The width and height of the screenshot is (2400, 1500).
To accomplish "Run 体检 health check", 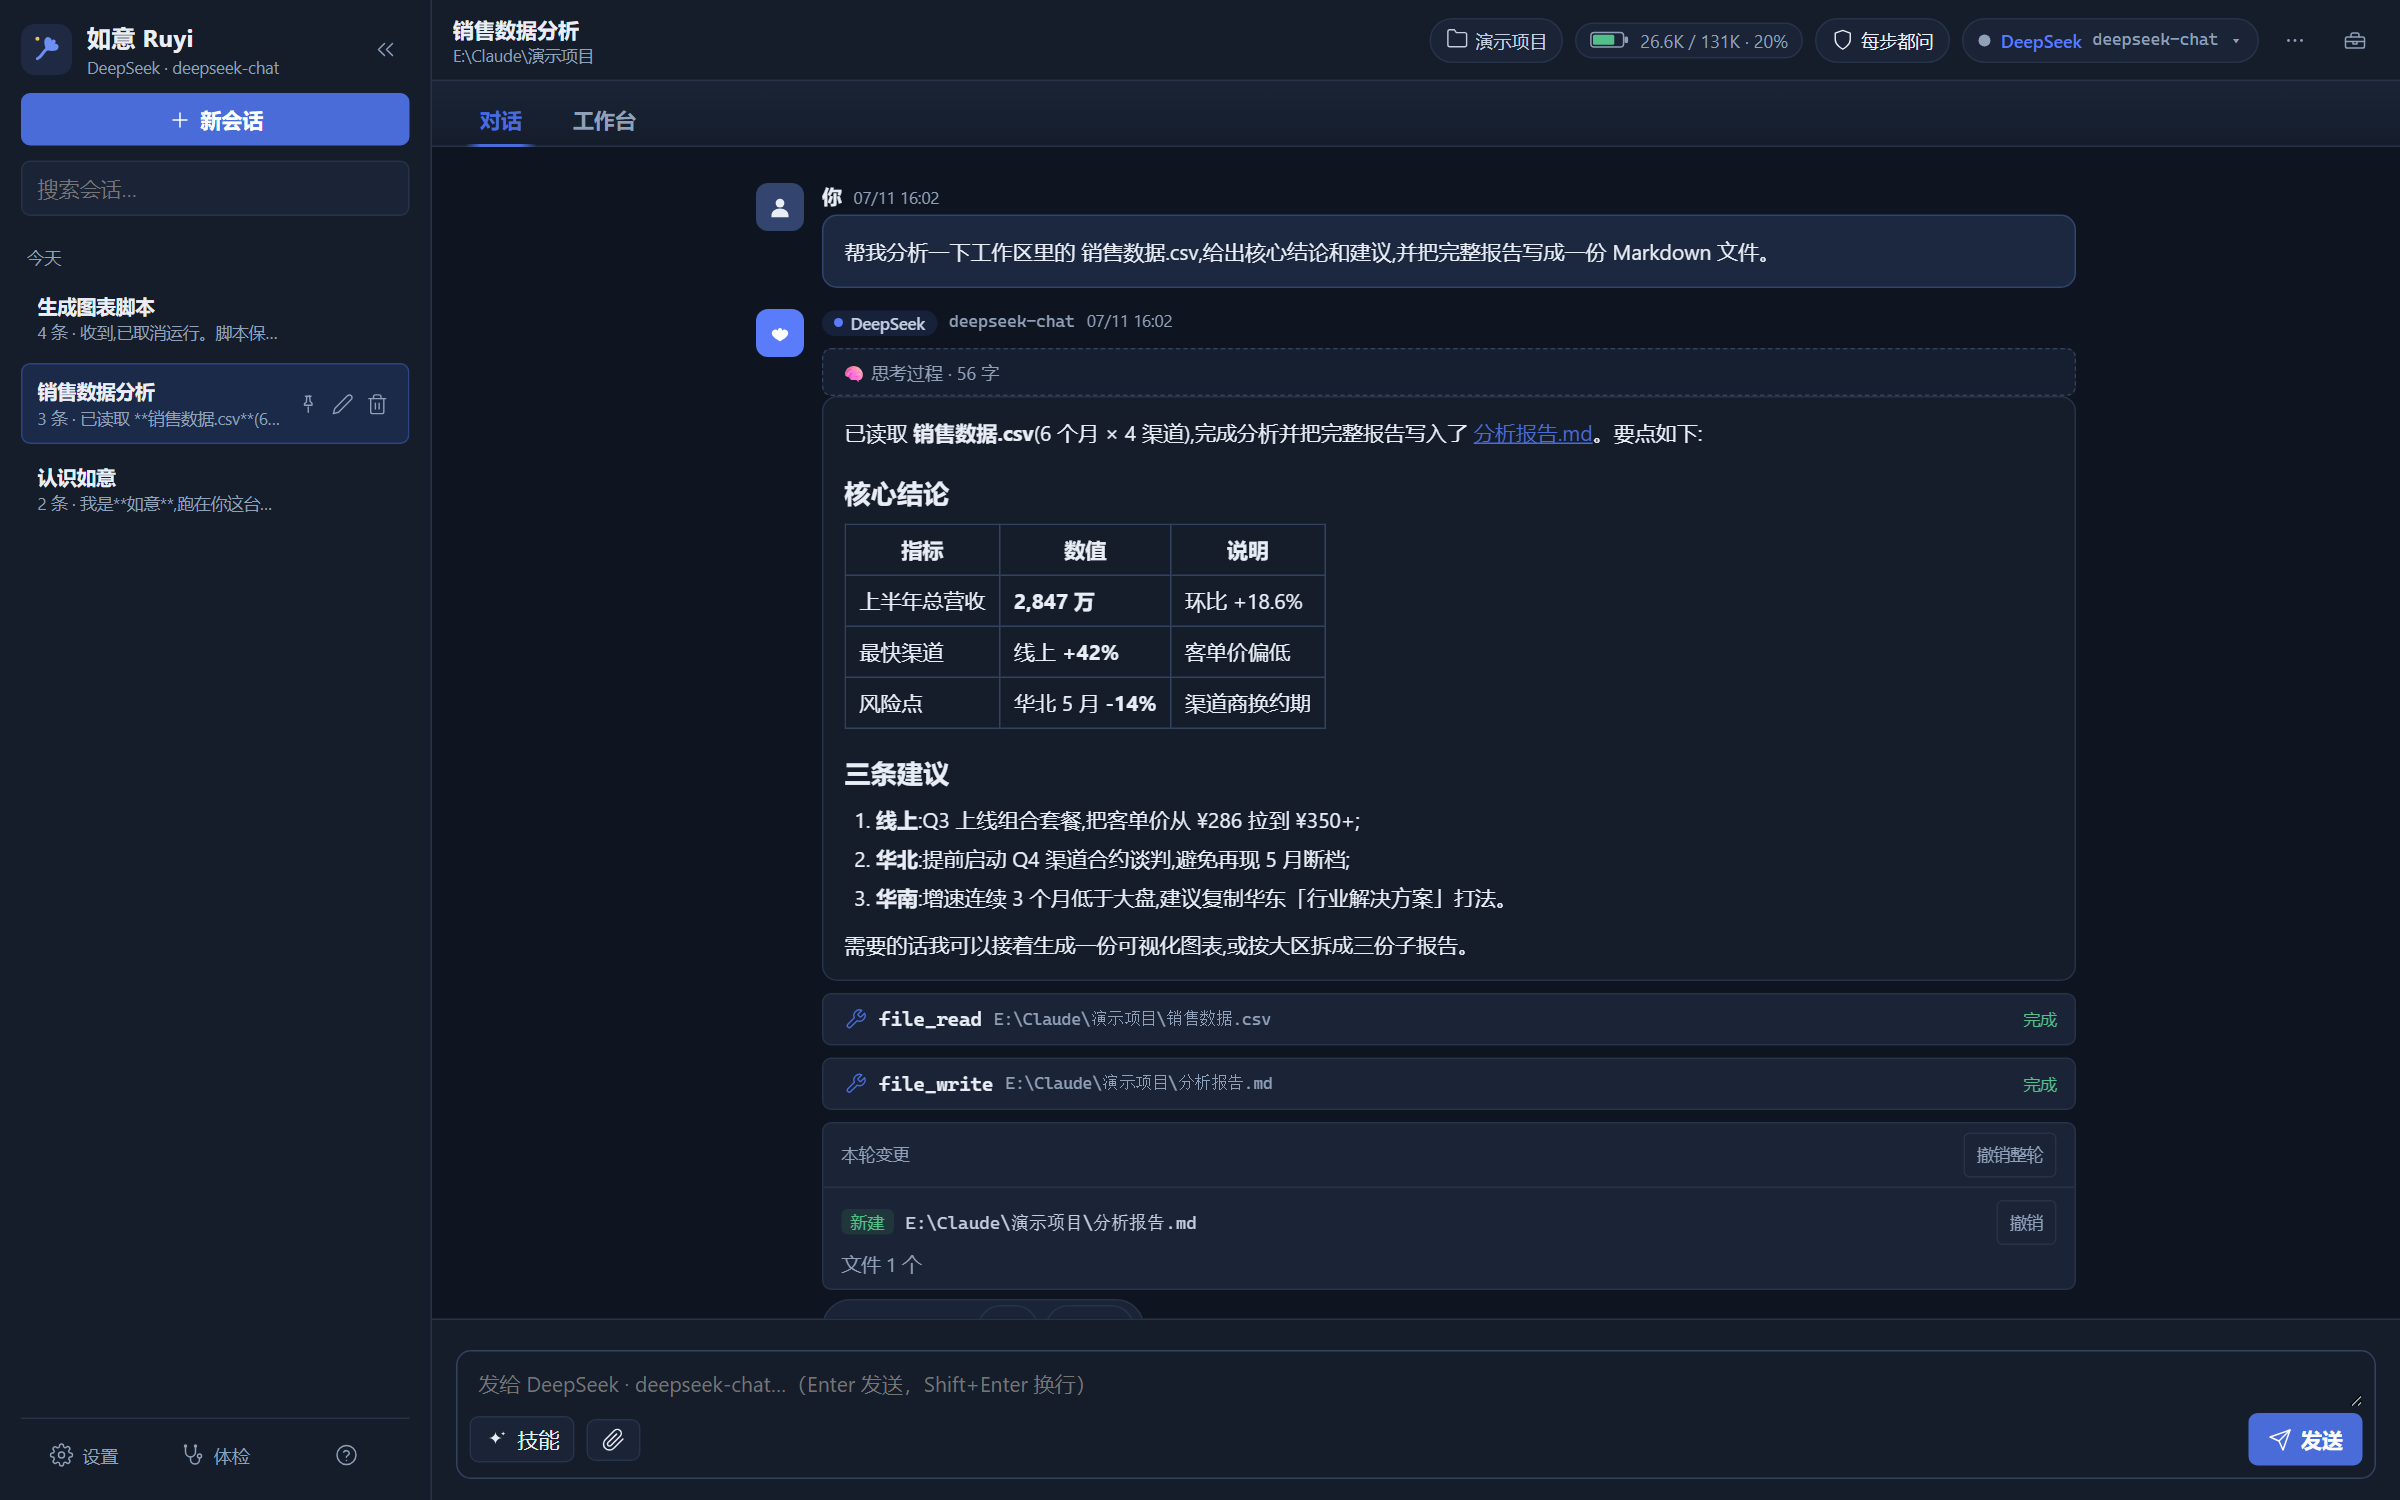I will pyautogui.click(x=217, y=1456).
